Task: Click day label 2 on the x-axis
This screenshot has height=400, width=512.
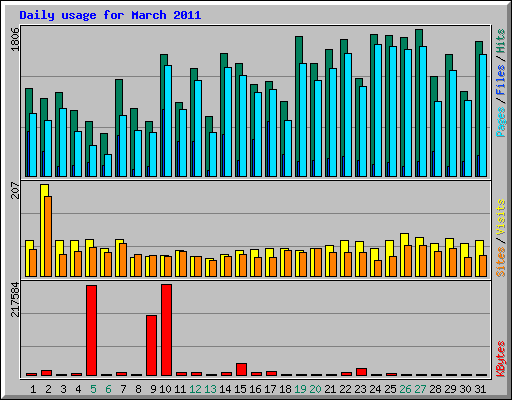Action: (x=48, y=389)
